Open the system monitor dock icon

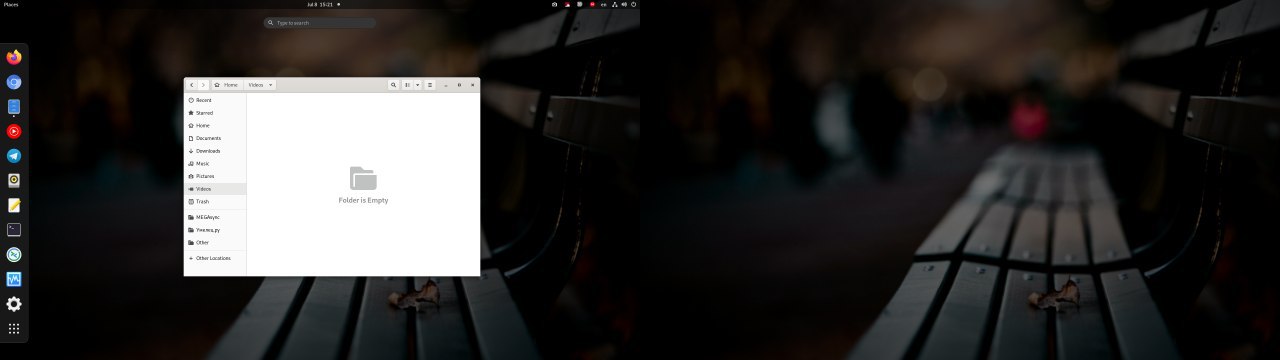click(x=14, y=279)
